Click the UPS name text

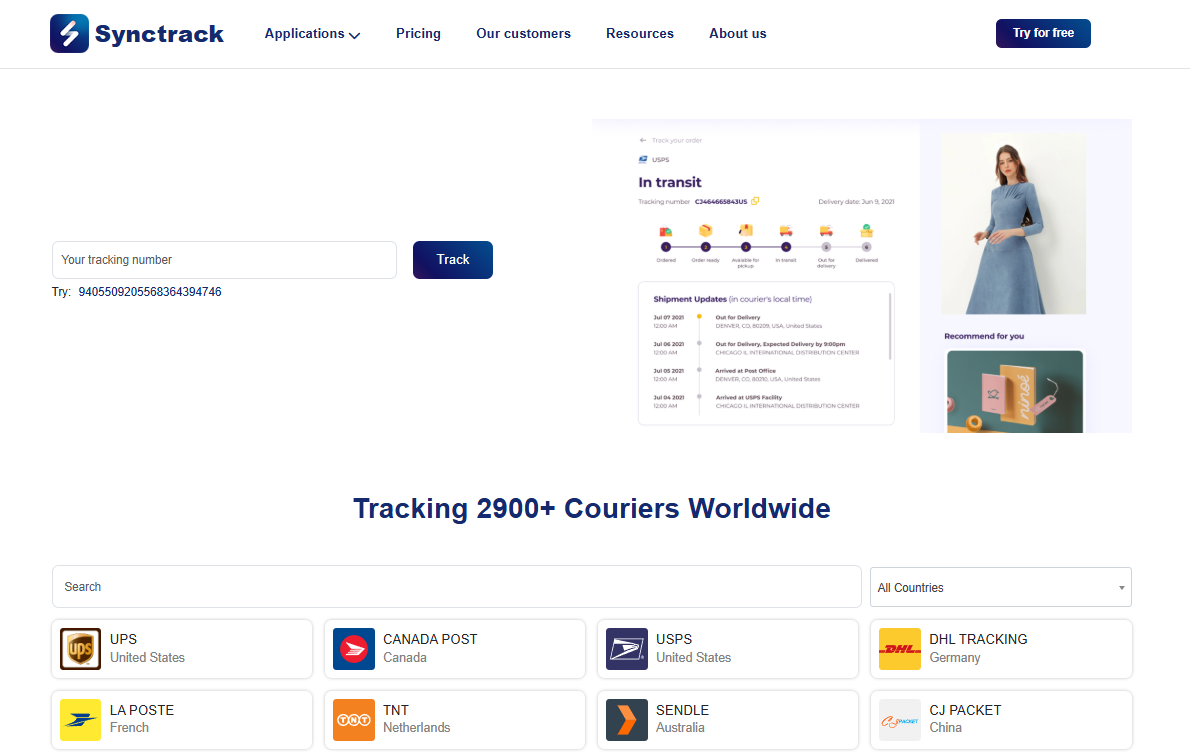click(124, 639)
